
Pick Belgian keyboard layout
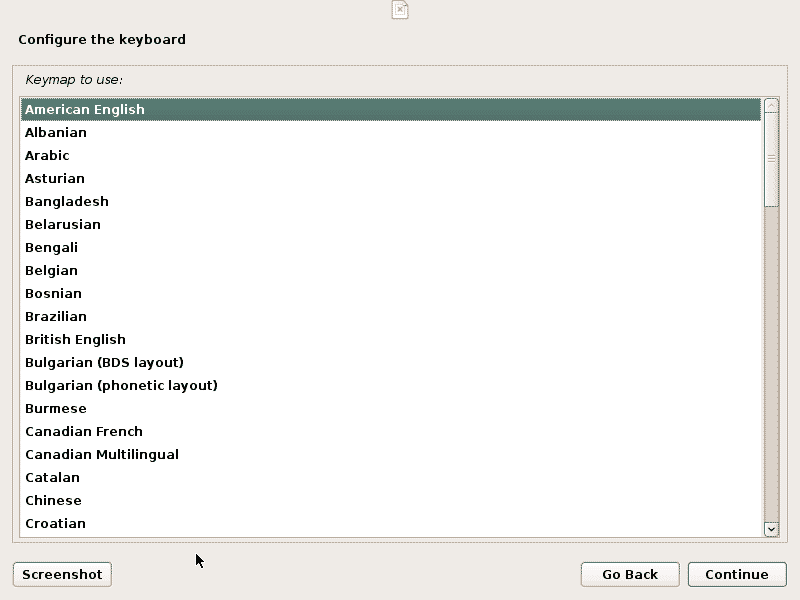pos(51,271)
